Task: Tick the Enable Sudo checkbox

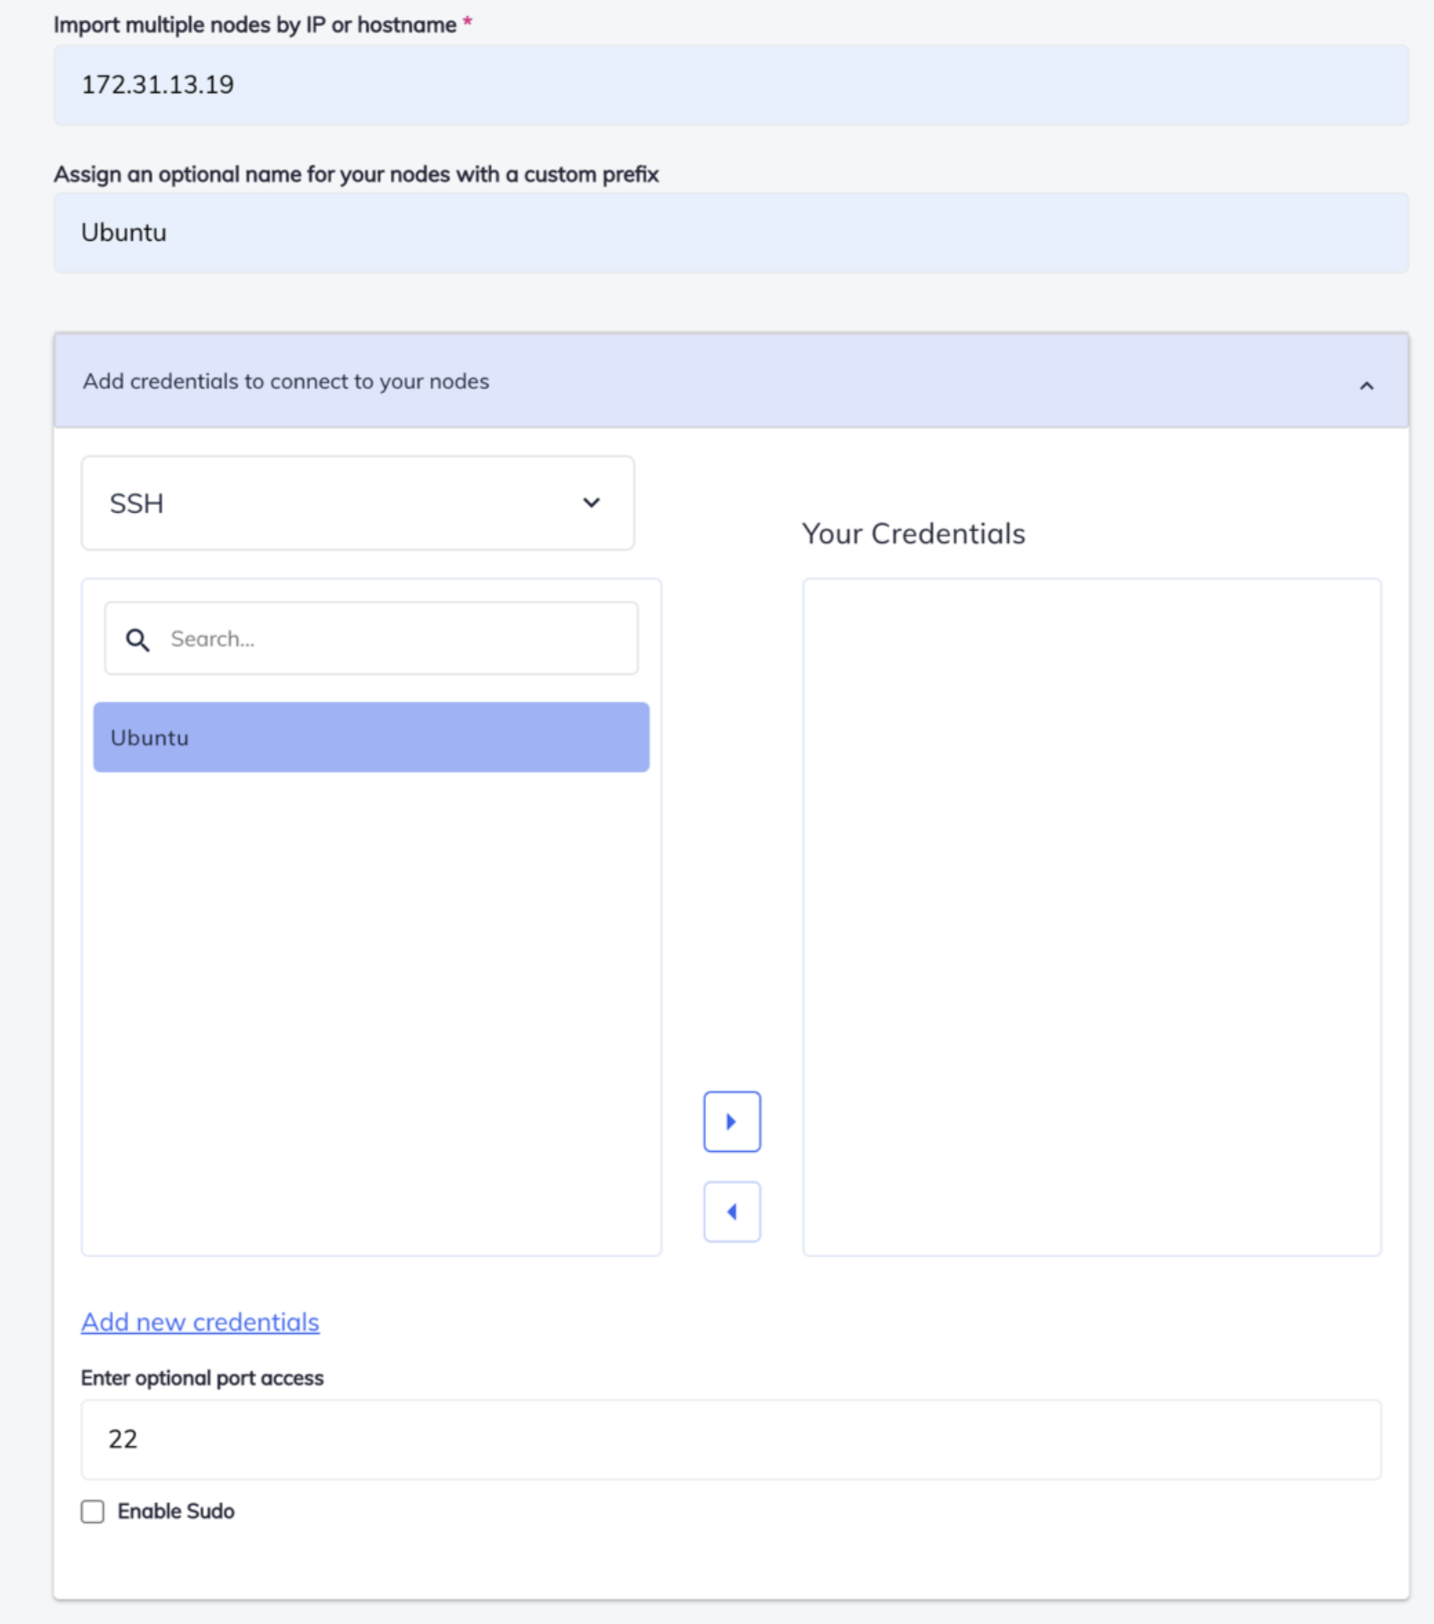Action: [93, 1511]
